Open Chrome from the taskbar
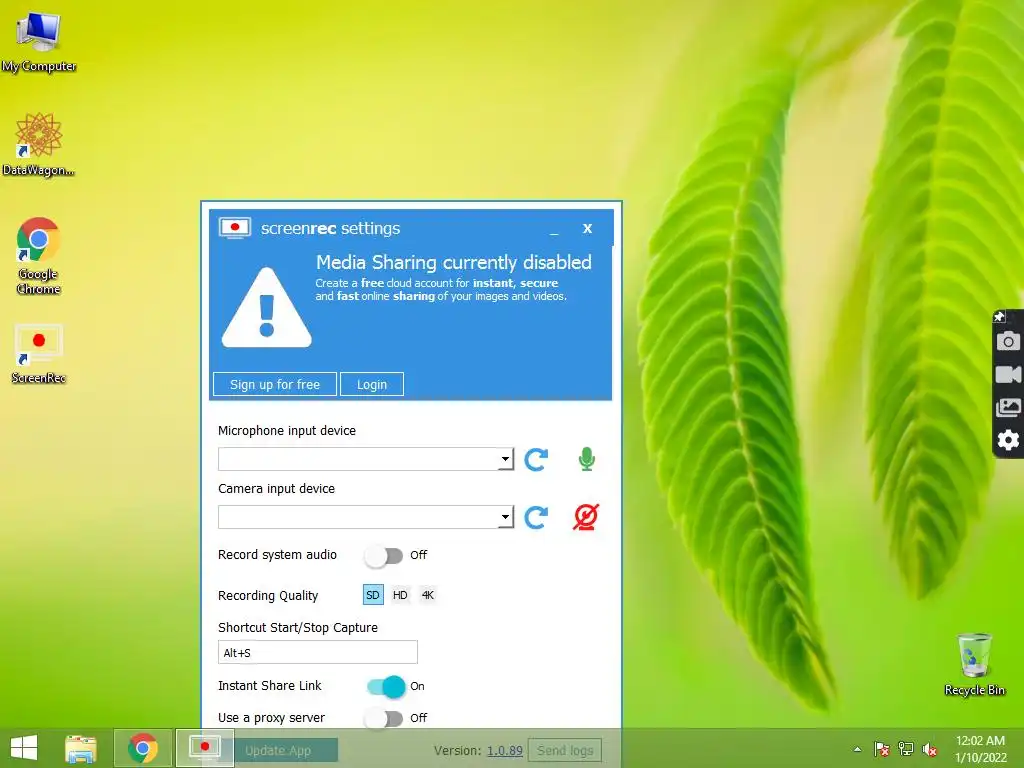 [x=143, y=748]
